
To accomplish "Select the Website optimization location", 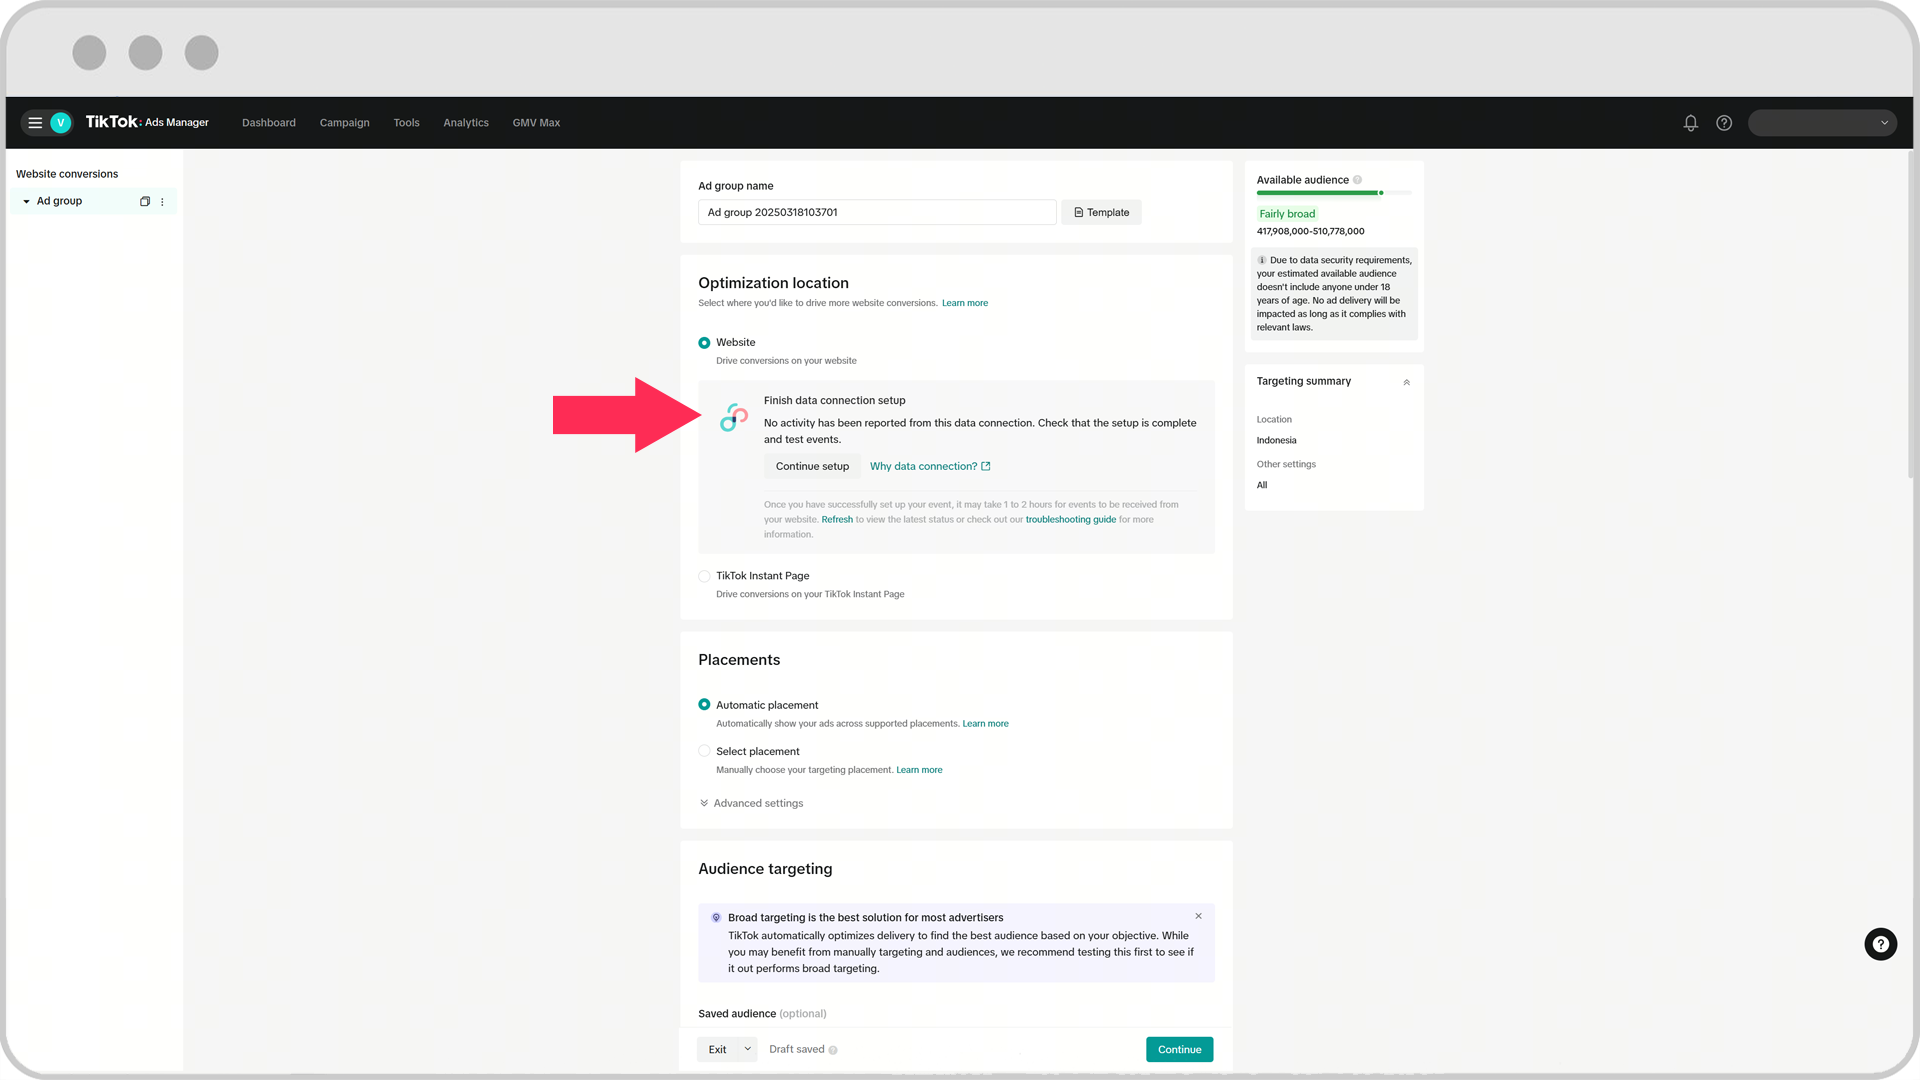I will click(704, 342).
